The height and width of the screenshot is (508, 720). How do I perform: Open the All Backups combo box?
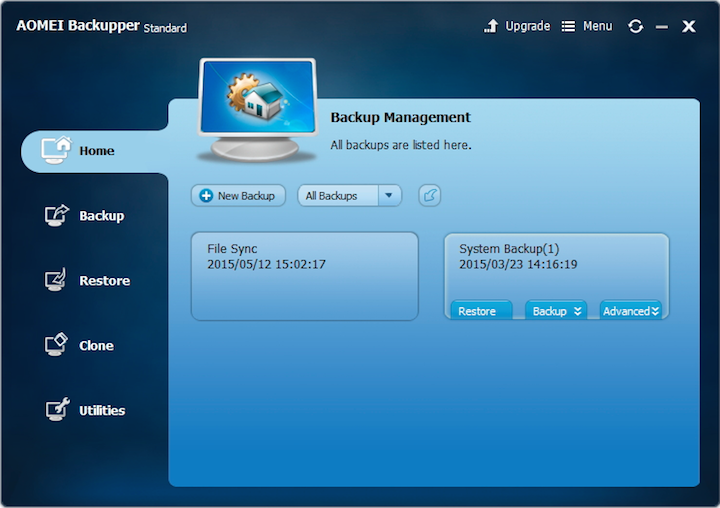tap(349, 196)
